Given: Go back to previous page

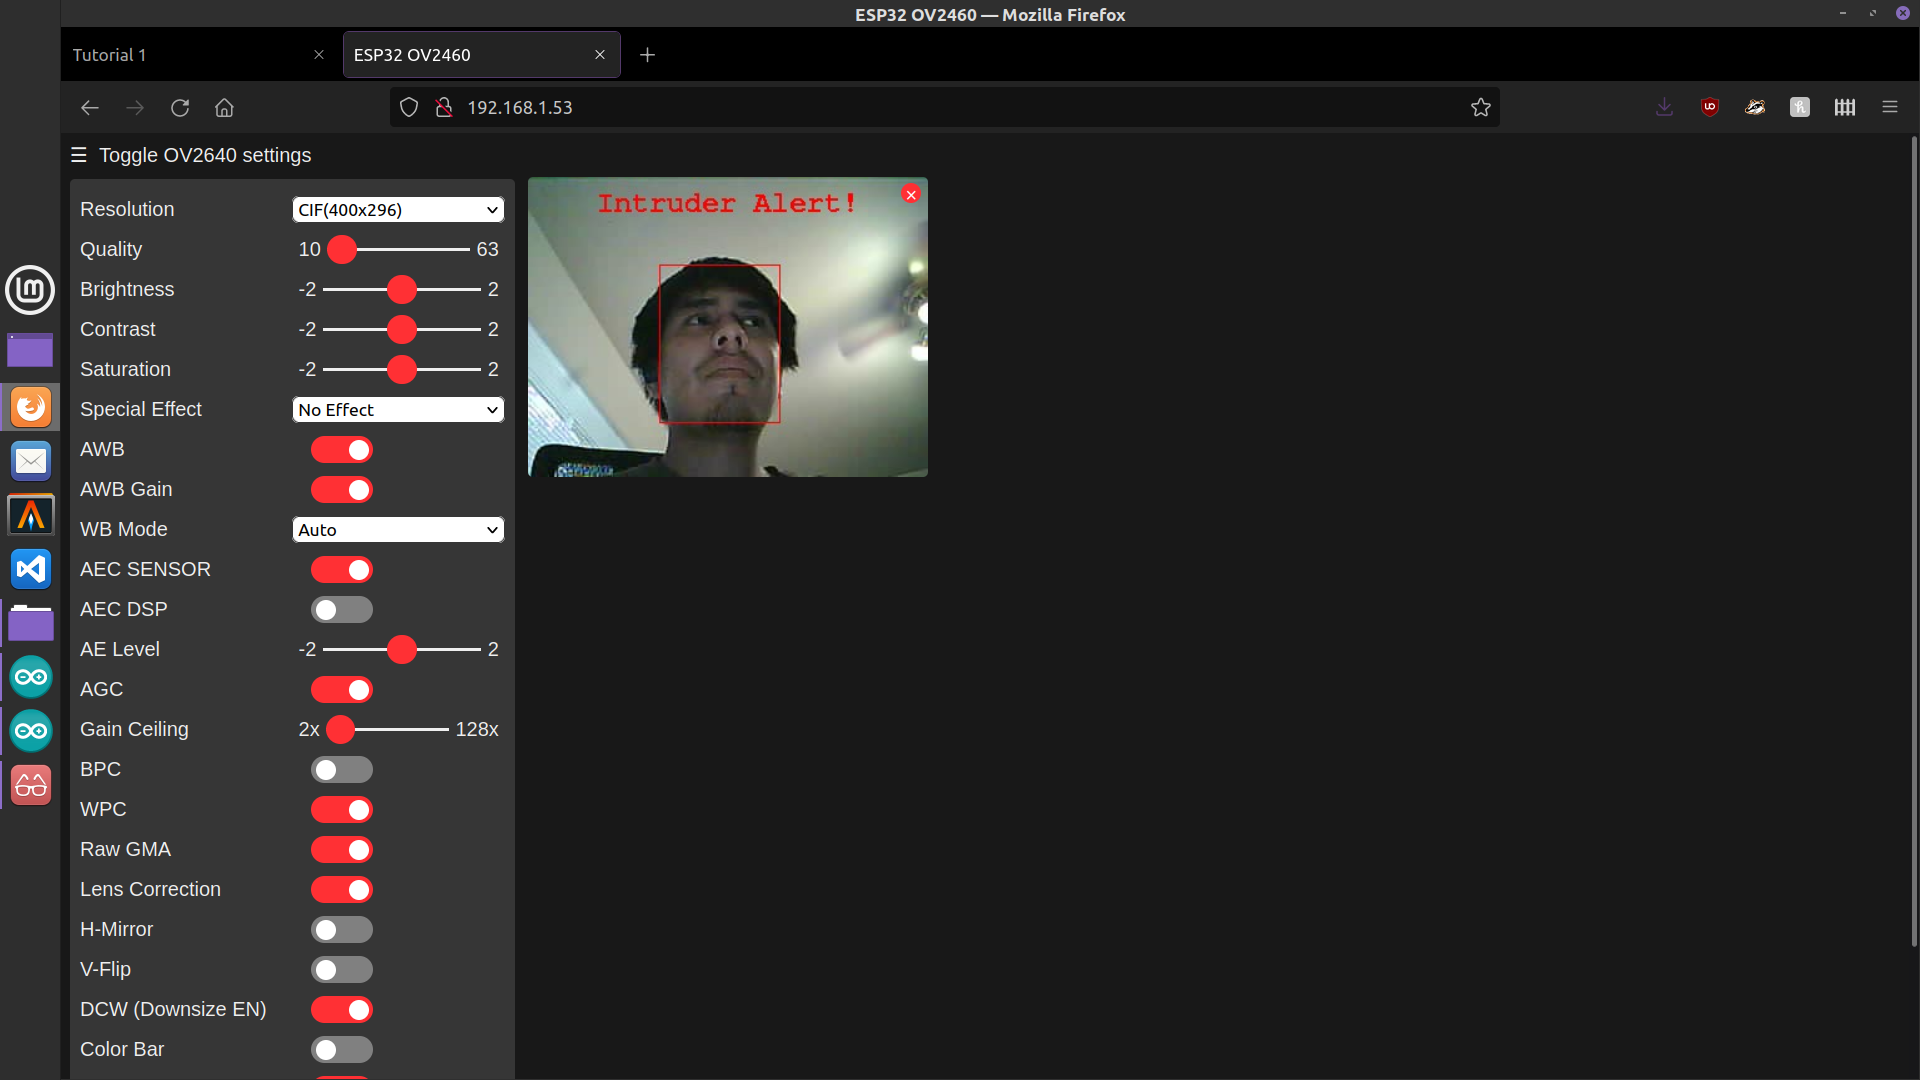Looking at the screenshot, I should pos(90,108).
